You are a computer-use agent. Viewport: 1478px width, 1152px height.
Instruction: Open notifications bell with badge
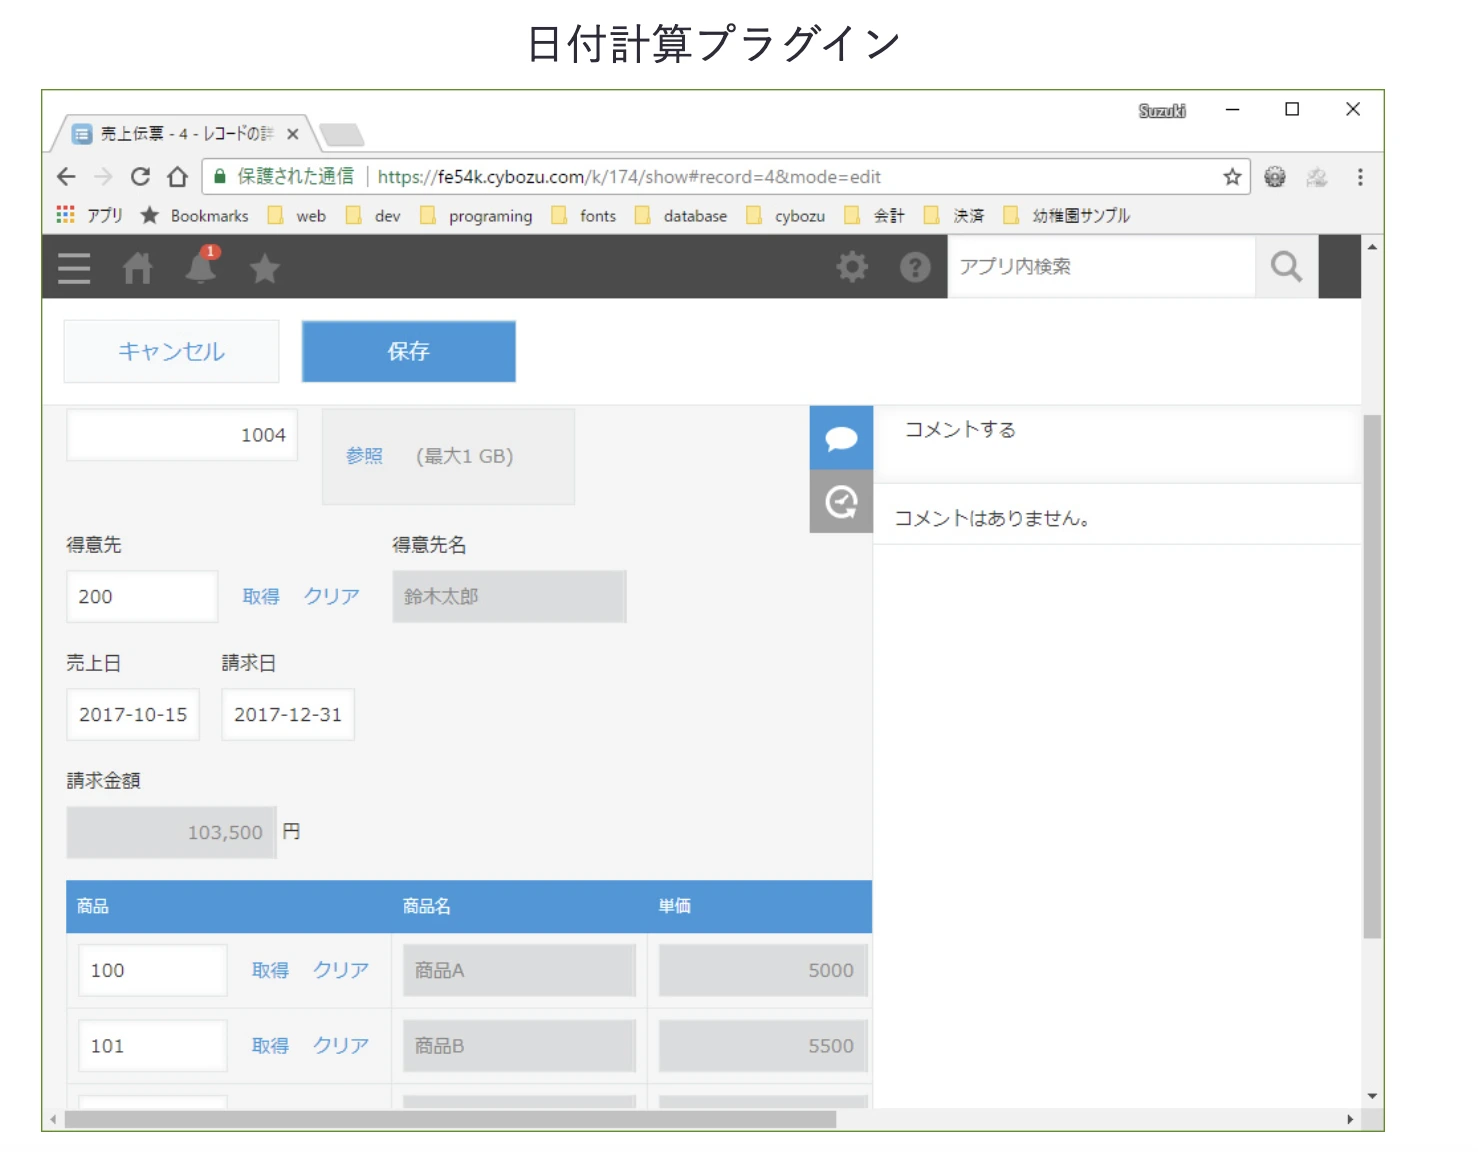coord(201,266)
